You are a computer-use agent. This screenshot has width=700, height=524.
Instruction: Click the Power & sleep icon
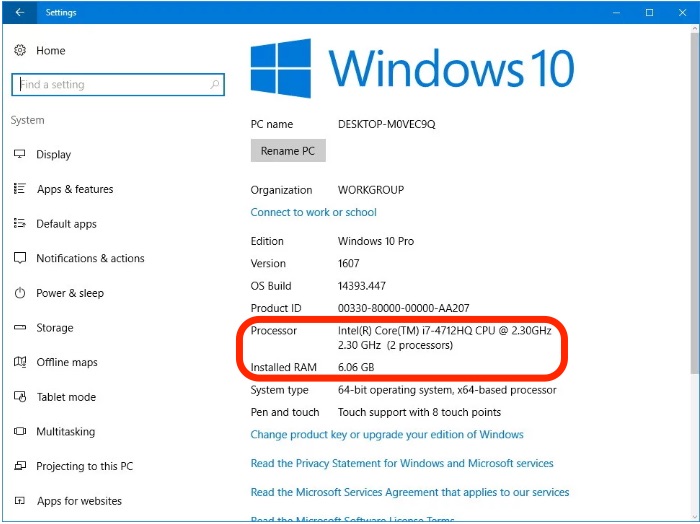pos(20,293)
